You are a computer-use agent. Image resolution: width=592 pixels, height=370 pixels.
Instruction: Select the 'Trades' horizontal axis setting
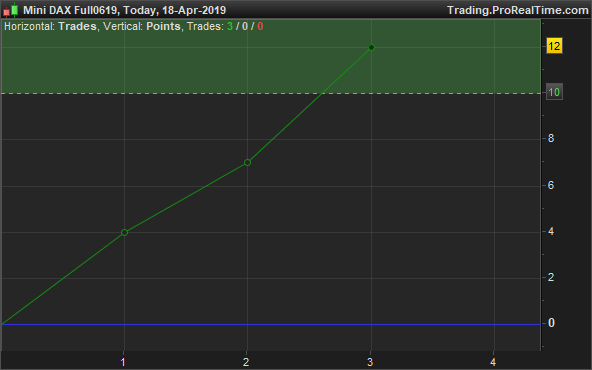[x=77, y=26]
